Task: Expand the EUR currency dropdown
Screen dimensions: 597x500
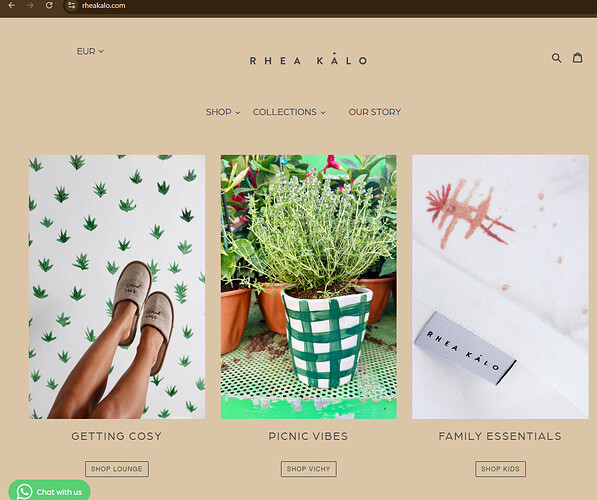Action: pyautogui.click(x=90, y=51)
